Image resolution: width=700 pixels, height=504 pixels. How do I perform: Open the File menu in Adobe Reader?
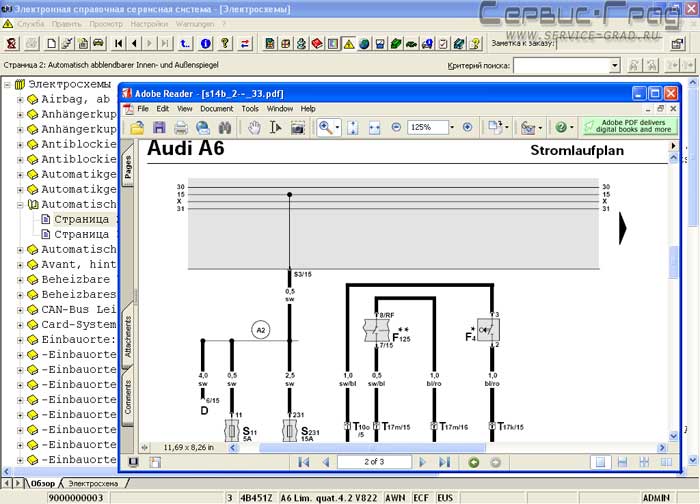coord(143,108)
